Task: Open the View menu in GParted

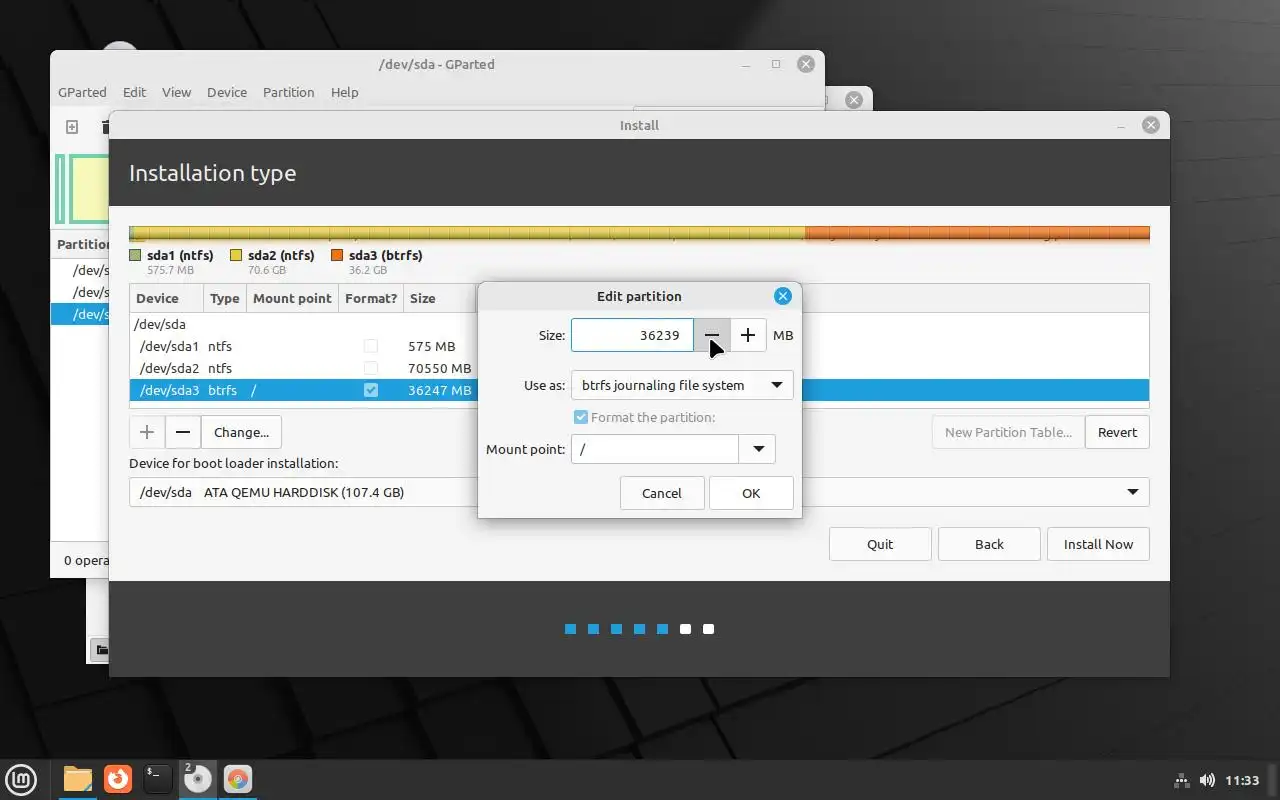Action: [x=176, y=92]
